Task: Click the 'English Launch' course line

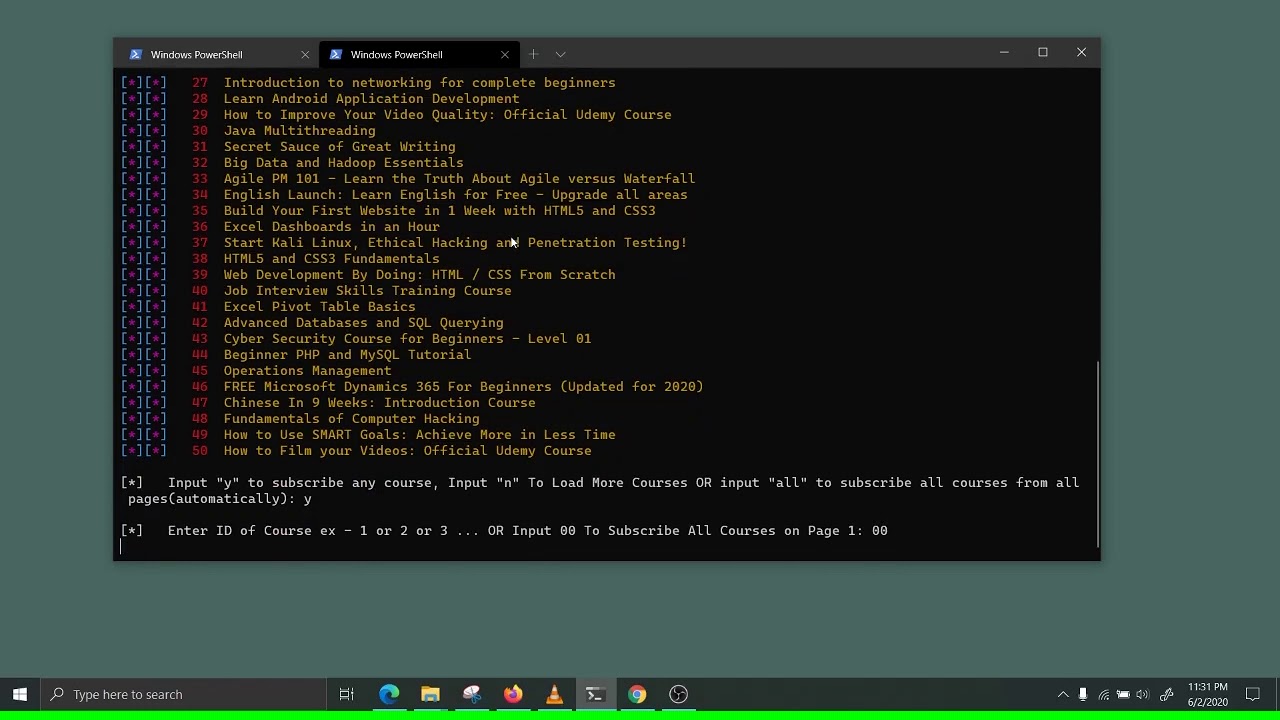Action: pos(455,195)
